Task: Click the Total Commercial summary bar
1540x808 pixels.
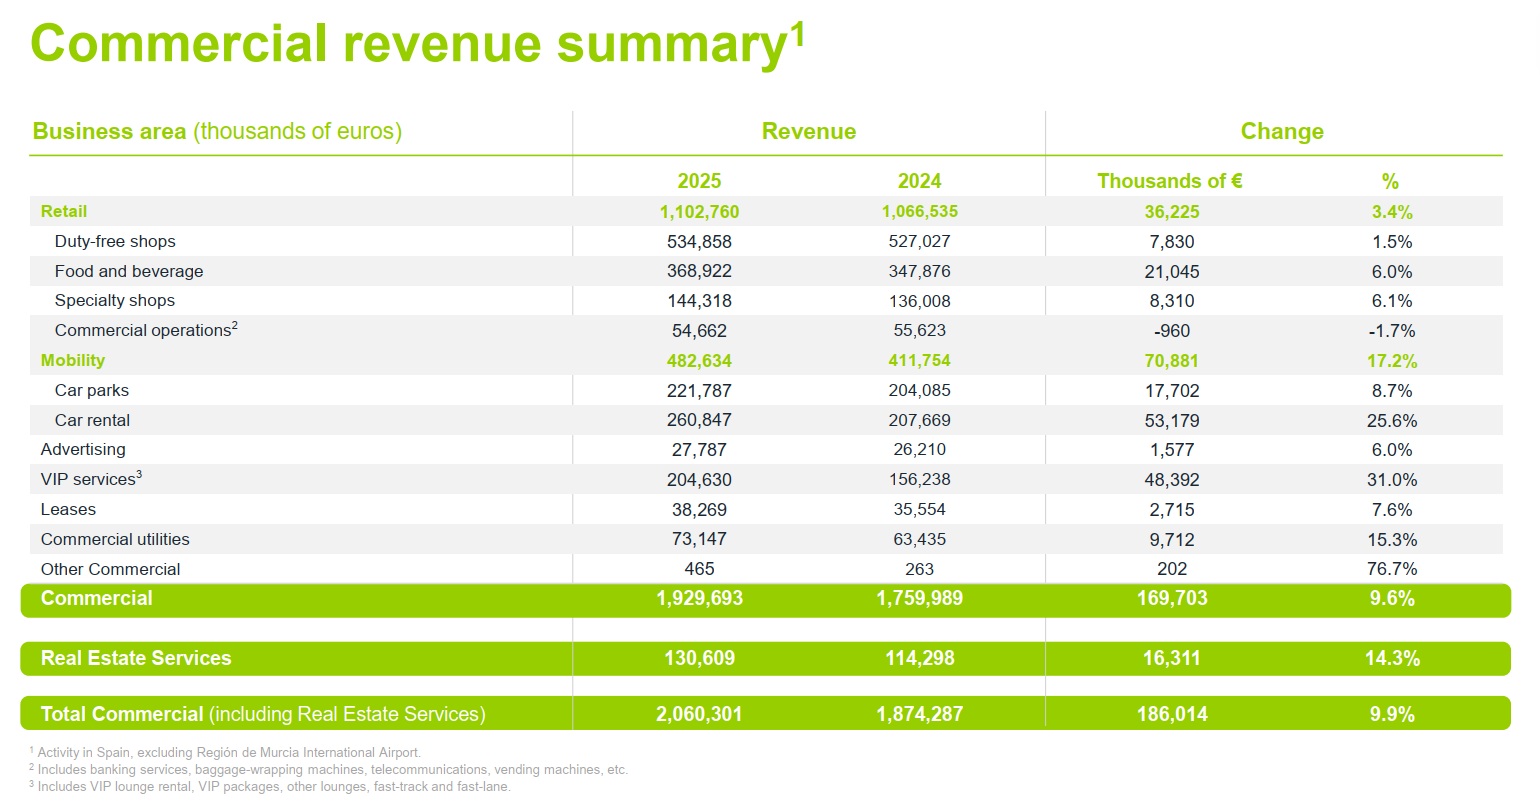Action: tap(766, 714)
